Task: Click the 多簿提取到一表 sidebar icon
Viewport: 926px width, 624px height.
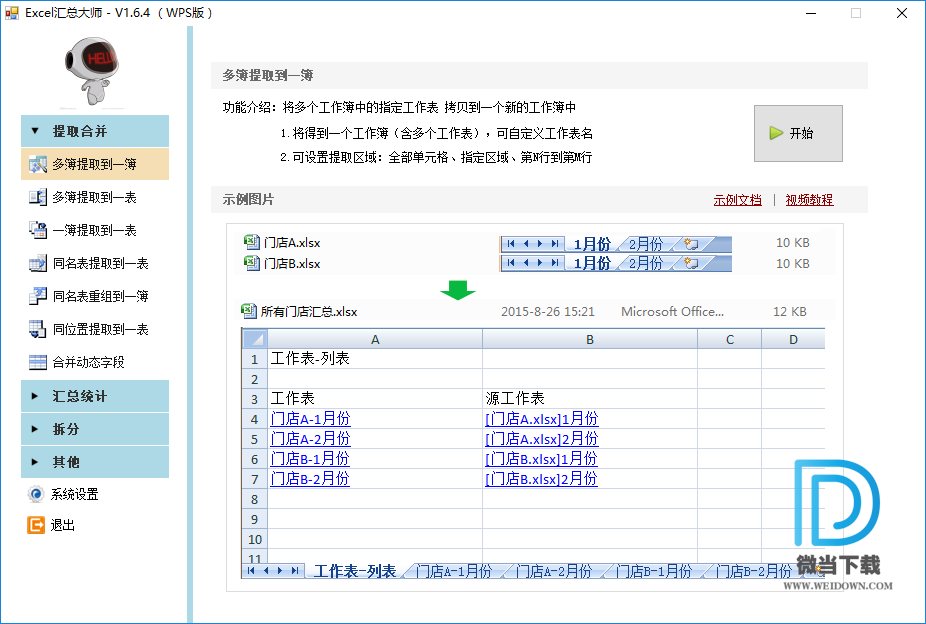Action: click(38, 198)
